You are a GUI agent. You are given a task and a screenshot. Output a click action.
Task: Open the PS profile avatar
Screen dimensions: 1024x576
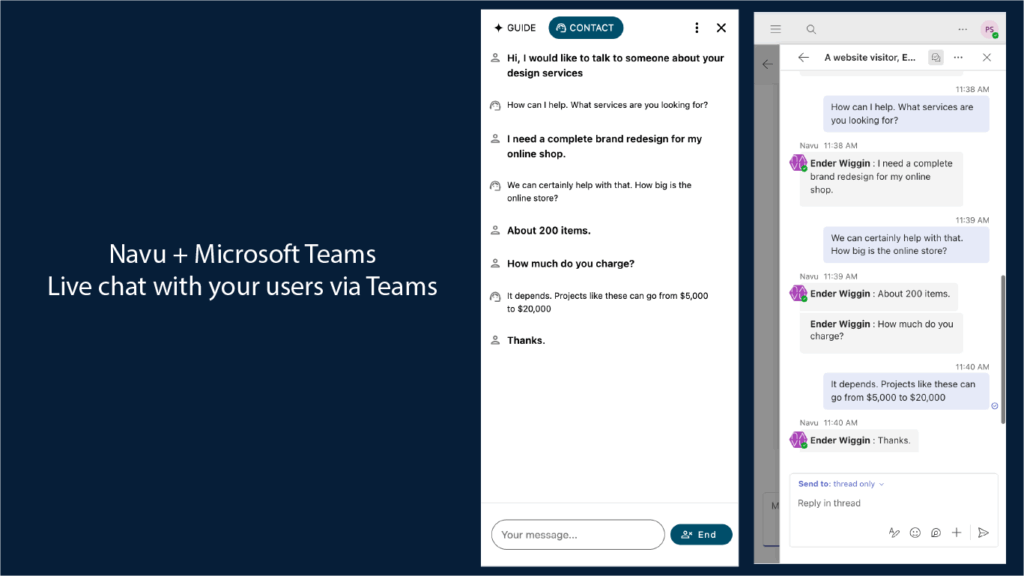[x=989, y=30]
